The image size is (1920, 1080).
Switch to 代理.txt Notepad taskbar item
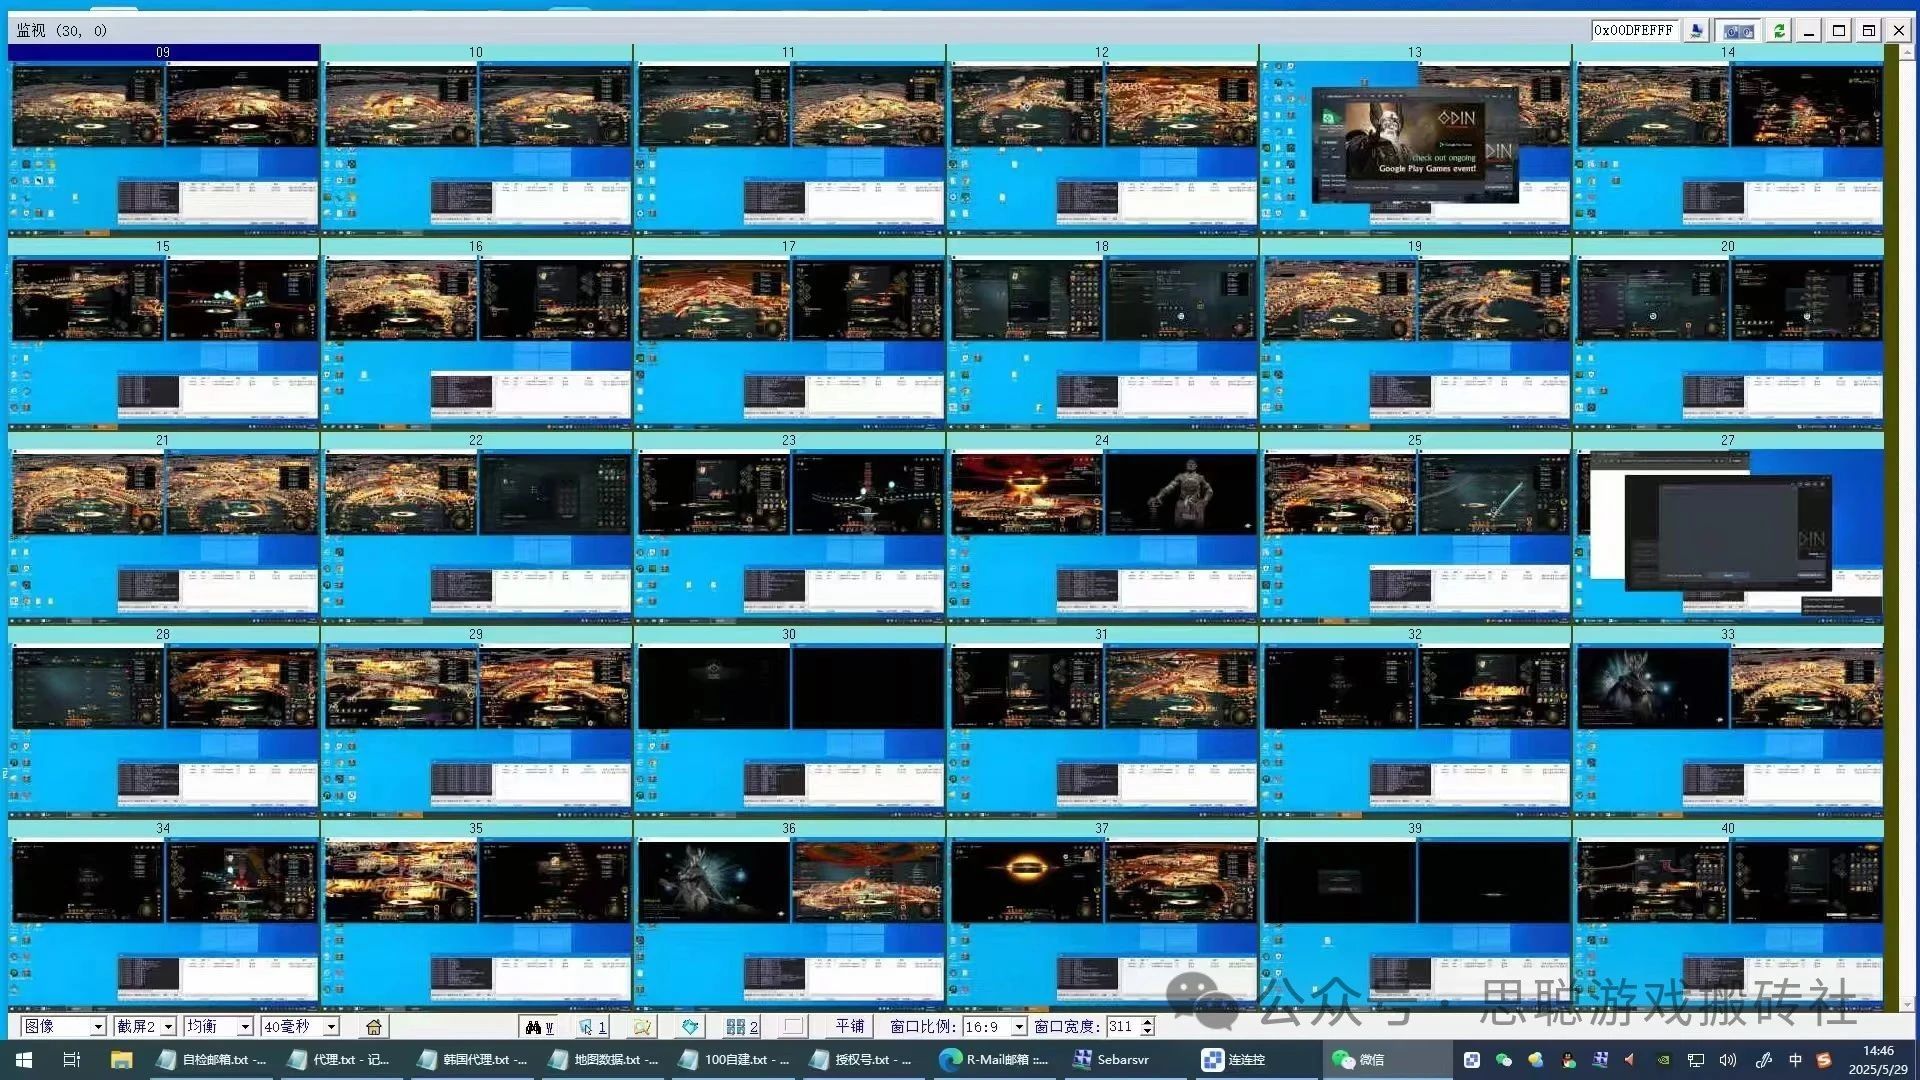point(340,1060)
